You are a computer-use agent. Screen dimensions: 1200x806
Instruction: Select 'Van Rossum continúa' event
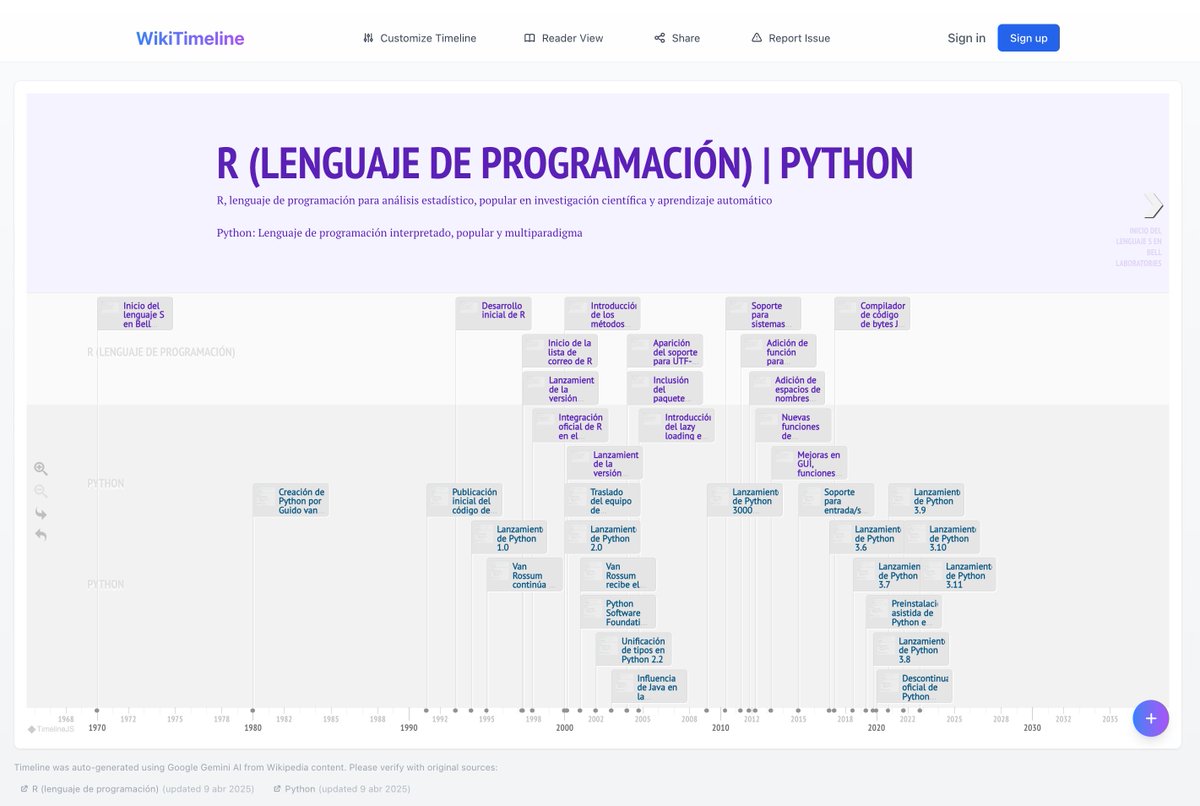pos(524,574)
